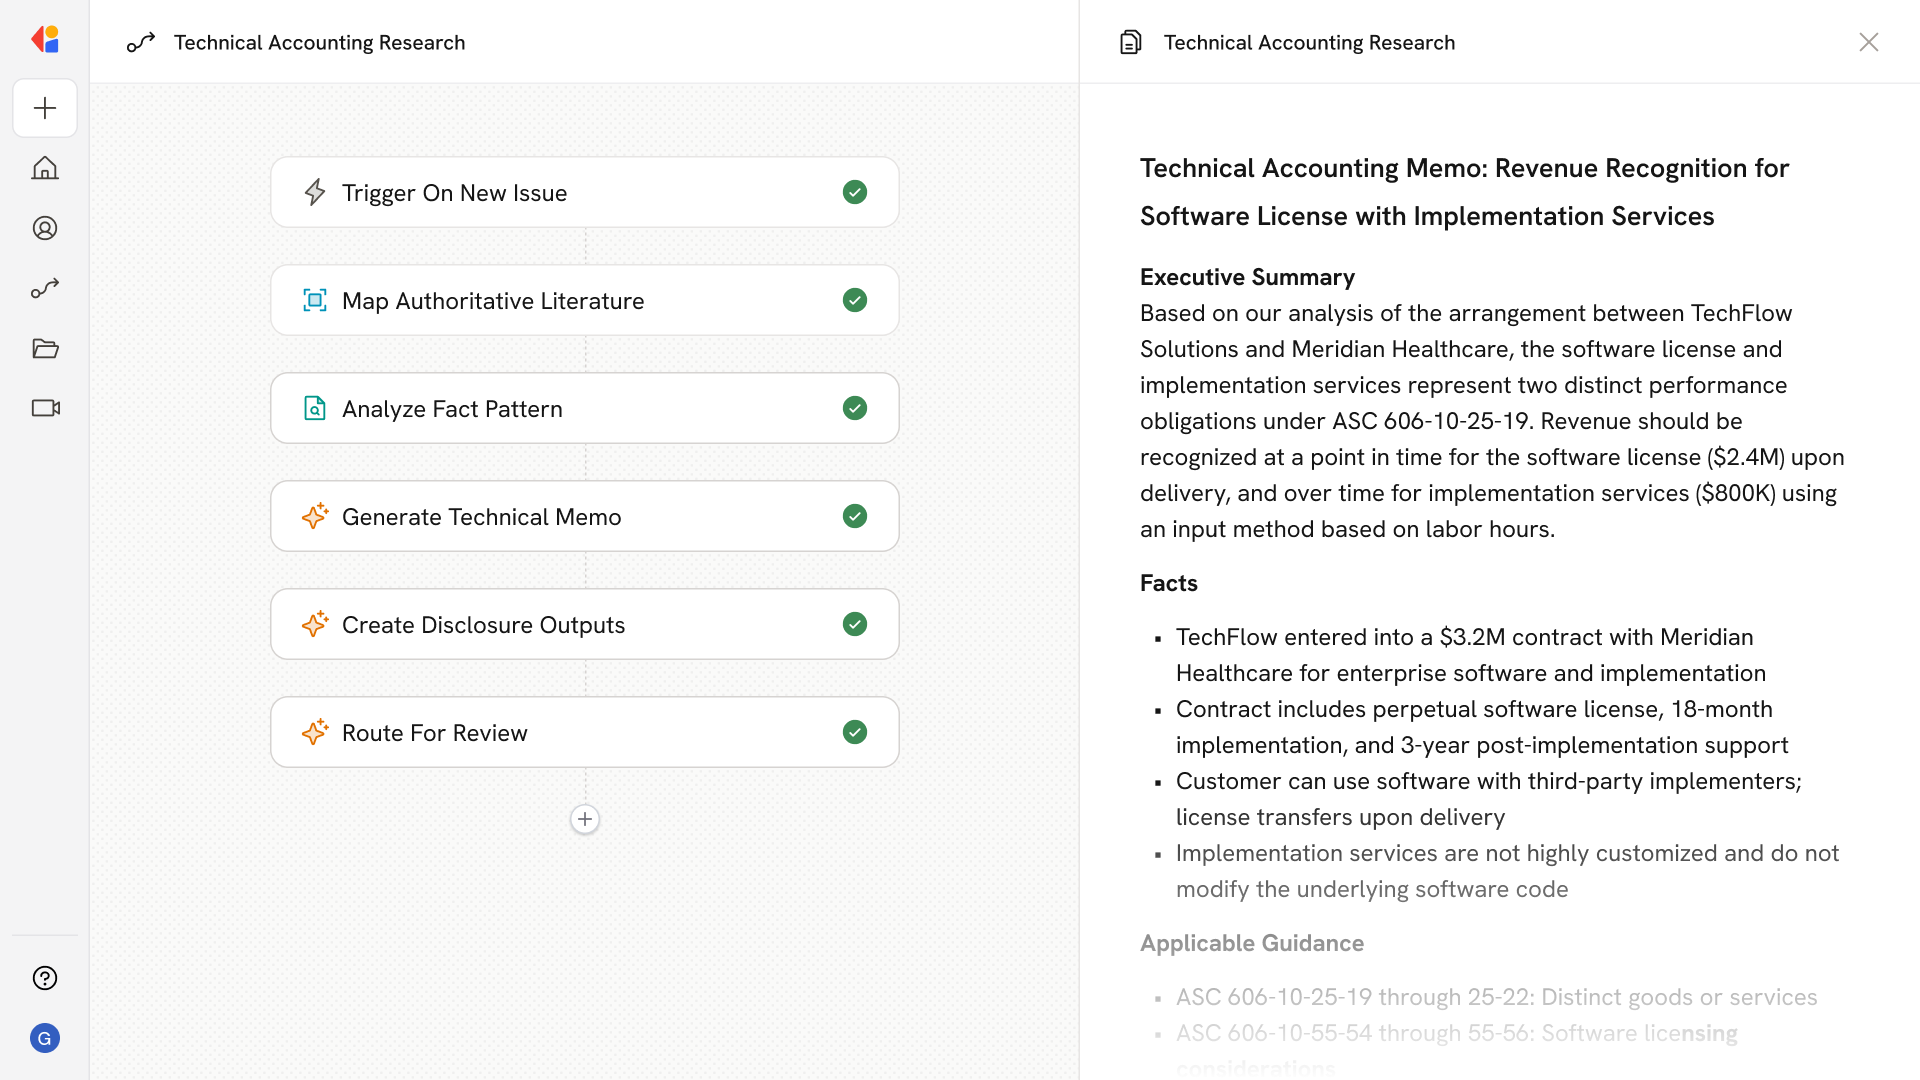Image resolution: width=1920 pixels, height=1080 pixels.
Task: Open the help question mark icon
Action: point(45,978)
